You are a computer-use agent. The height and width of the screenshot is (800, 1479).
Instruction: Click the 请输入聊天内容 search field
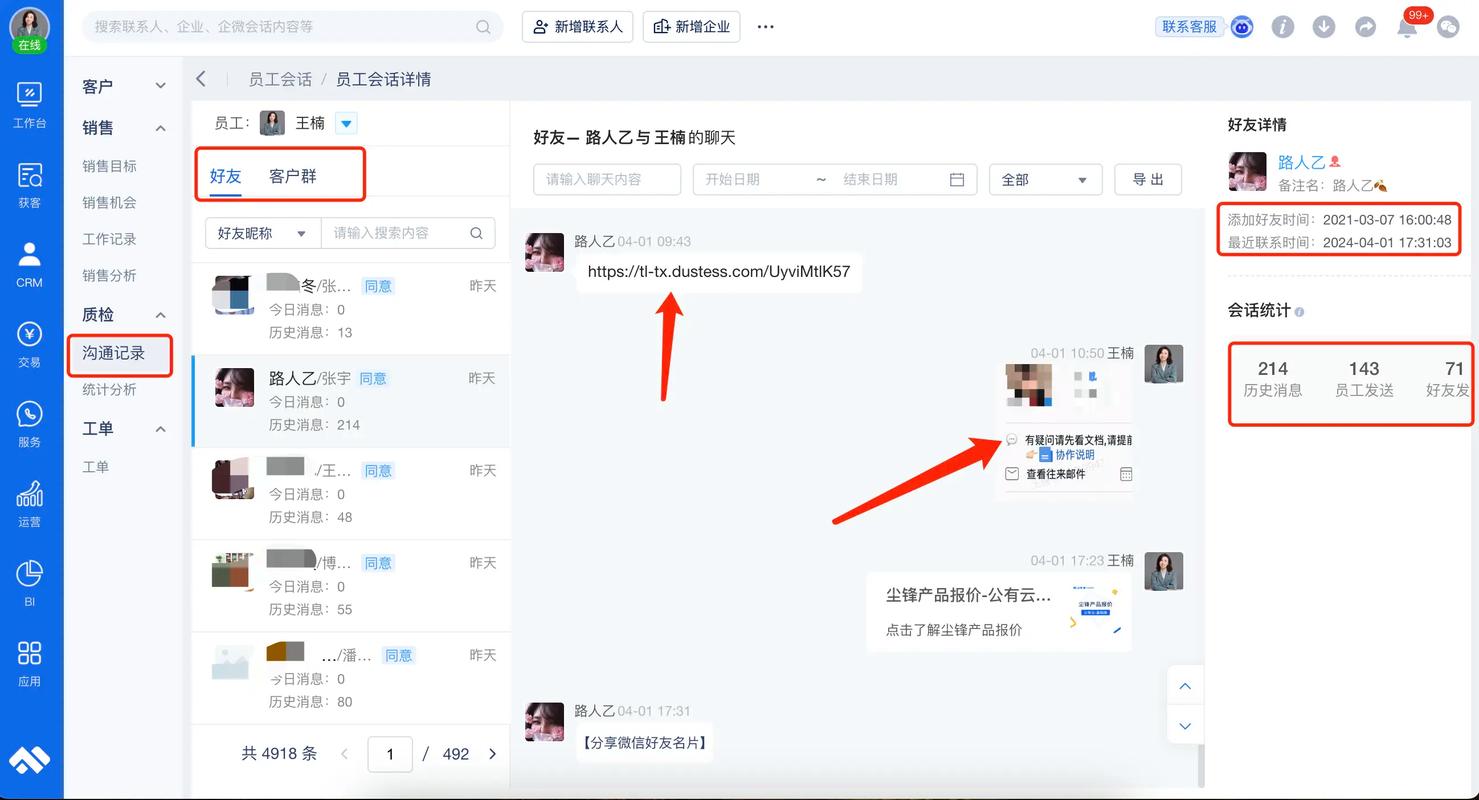click(x=606, y=180)
